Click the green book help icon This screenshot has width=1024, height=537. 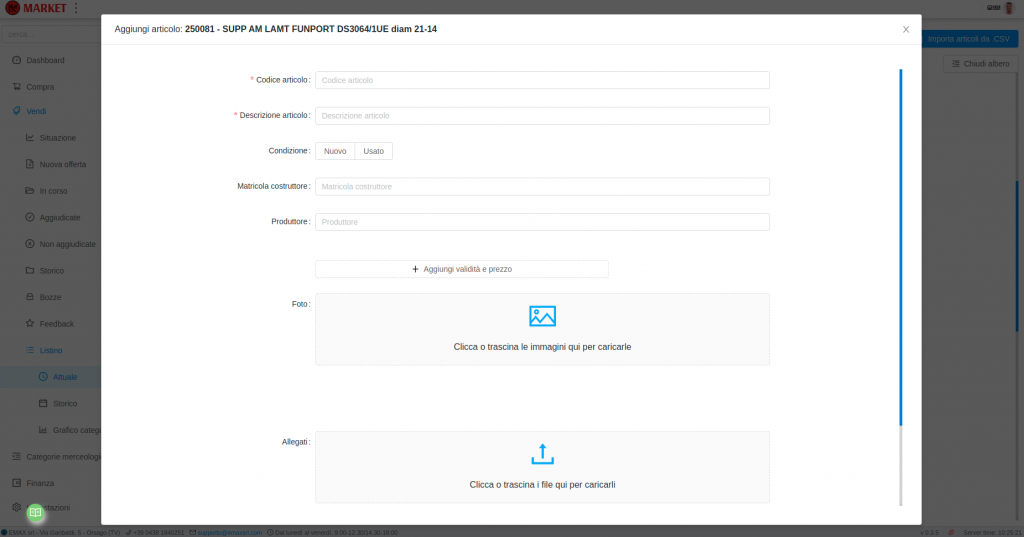coord(35,512)
